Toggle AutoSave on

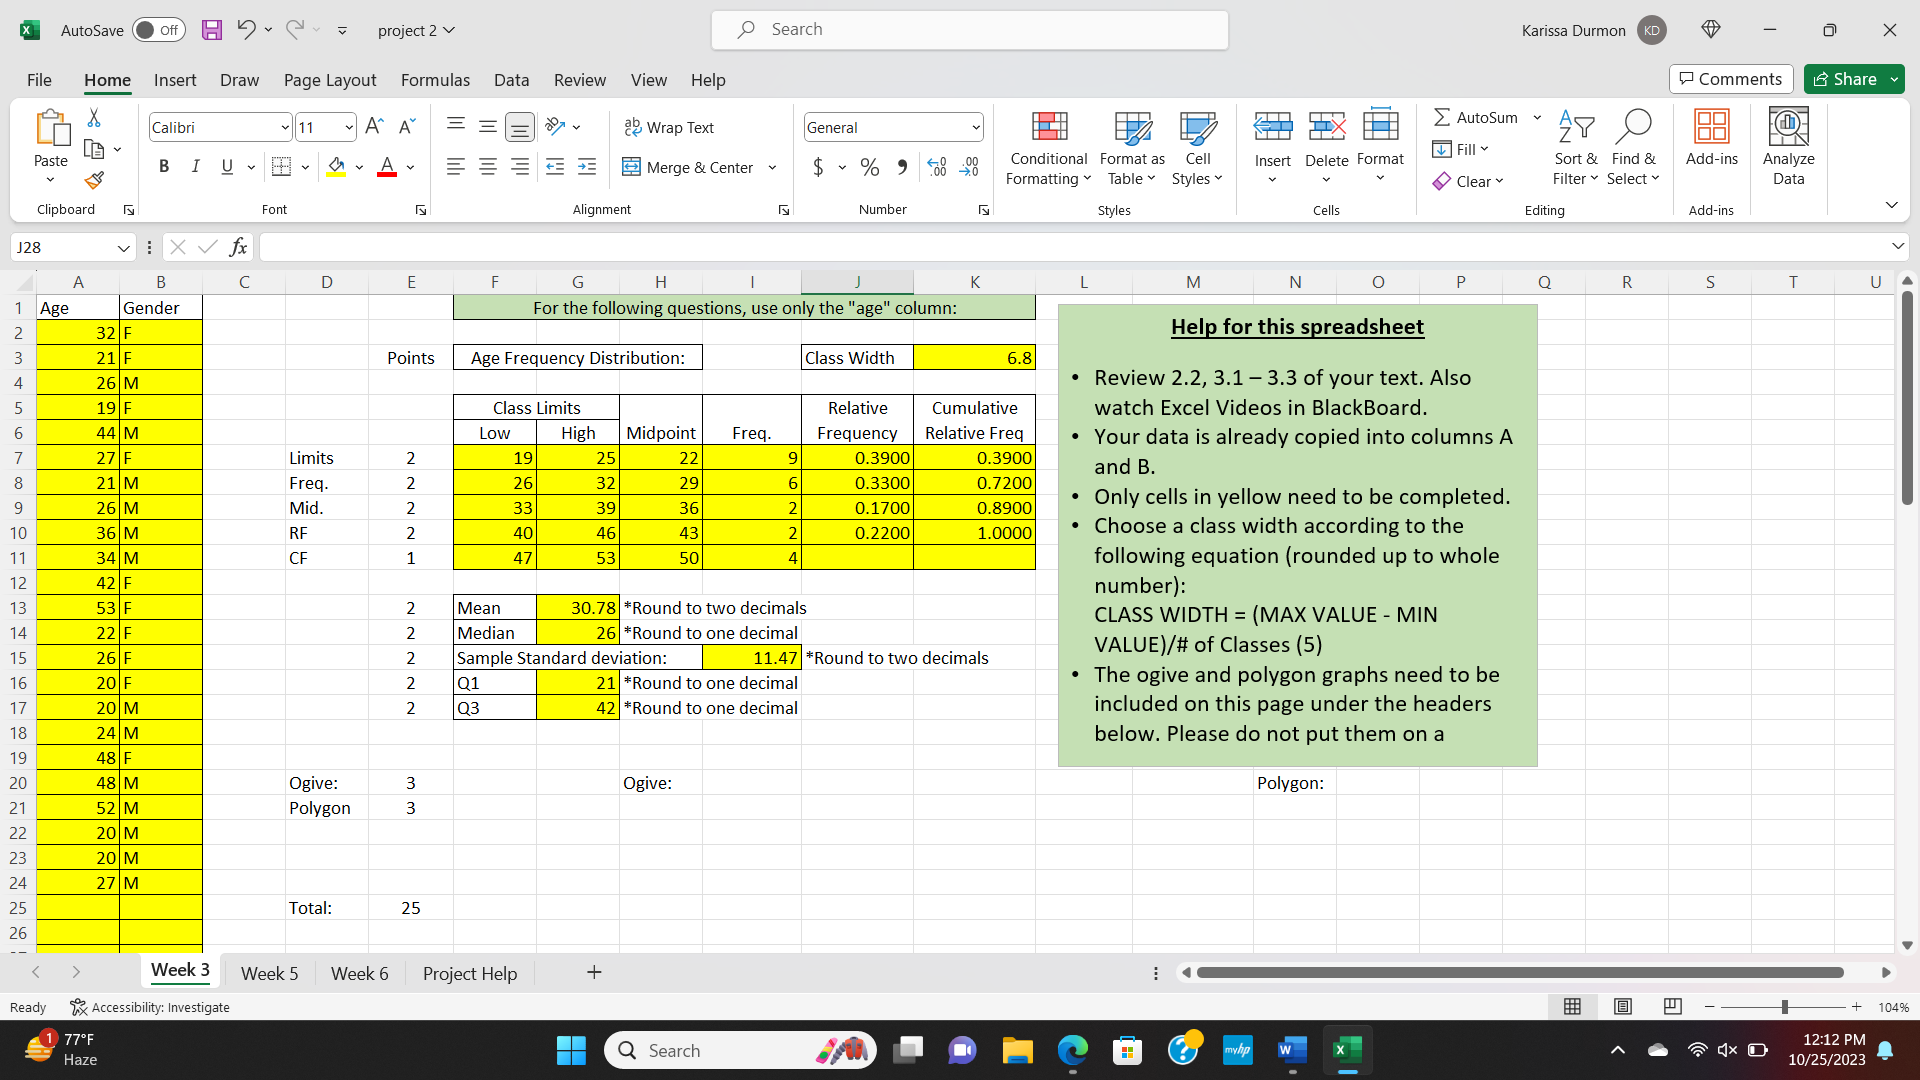click(x=158, y=30)
